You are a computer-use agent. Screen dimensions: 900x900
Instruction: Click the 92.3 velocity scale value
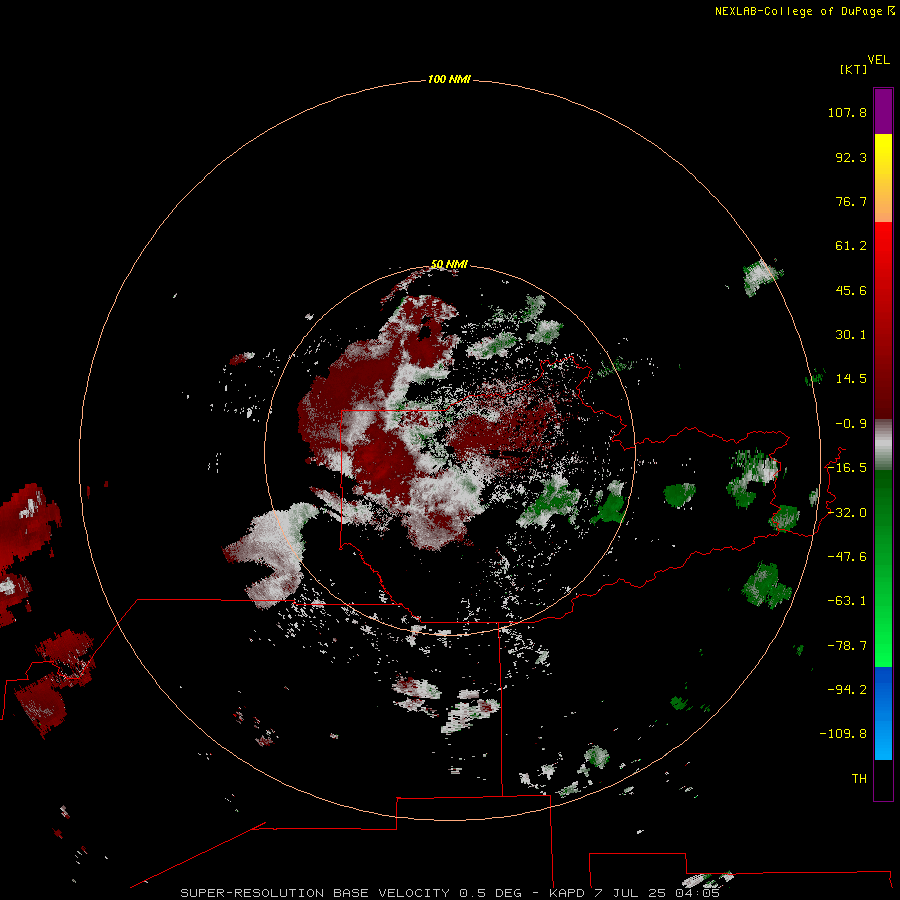tap(851, 157)
